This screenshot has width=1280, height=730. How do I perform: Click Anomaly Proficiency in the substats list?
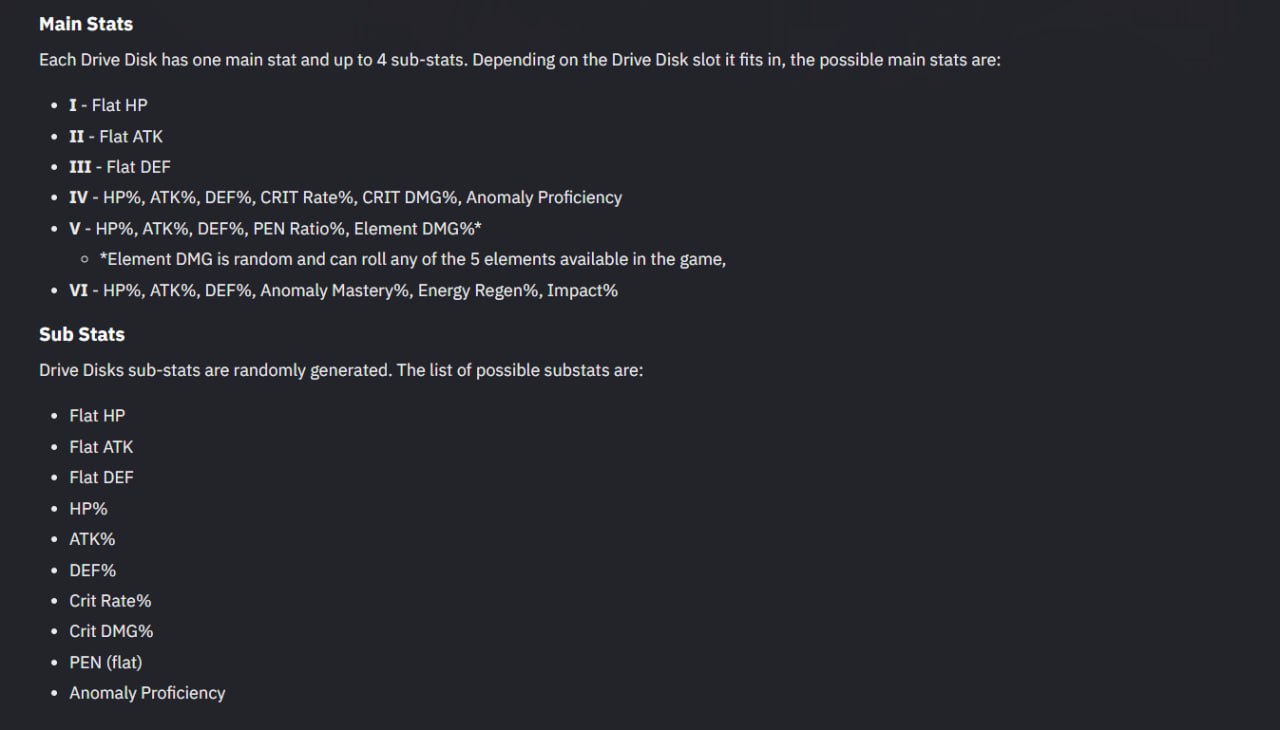(147, 694)
